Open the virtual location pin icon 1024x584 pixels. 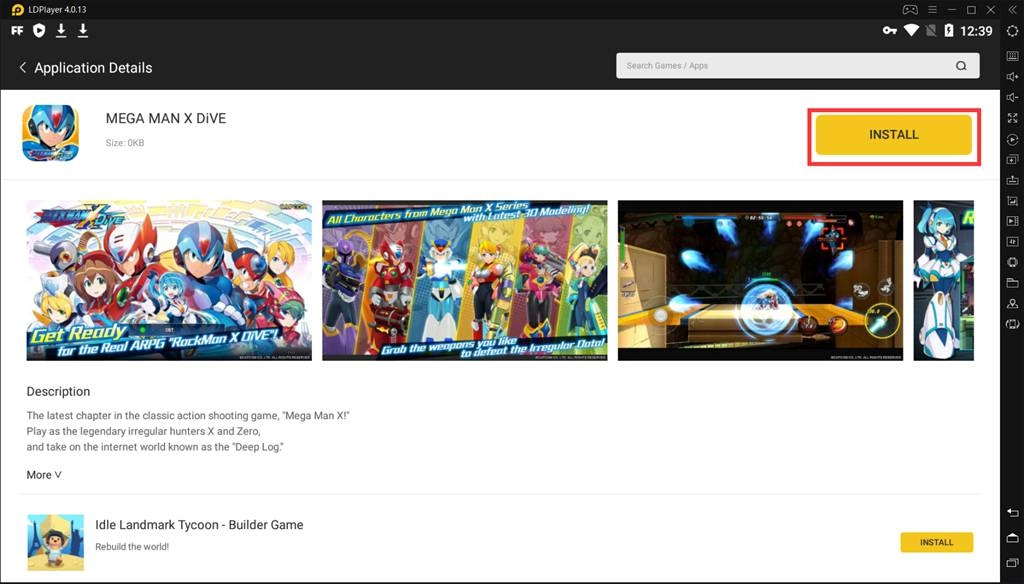click(x=1012, y=304)
